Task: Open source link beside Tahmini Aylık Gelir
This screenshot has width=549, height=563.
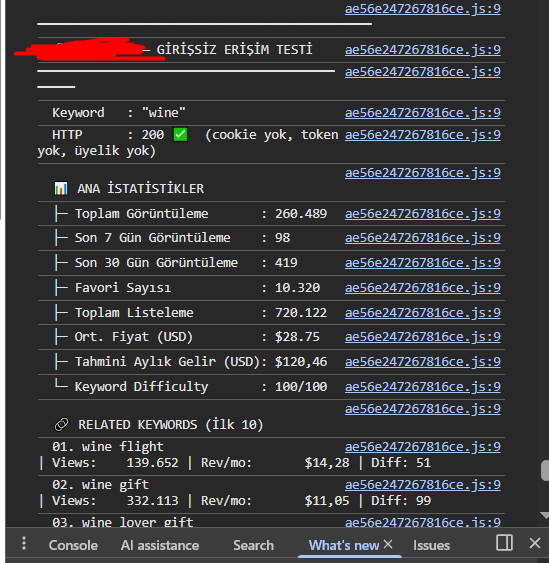Action: click(x=423, y=362)
